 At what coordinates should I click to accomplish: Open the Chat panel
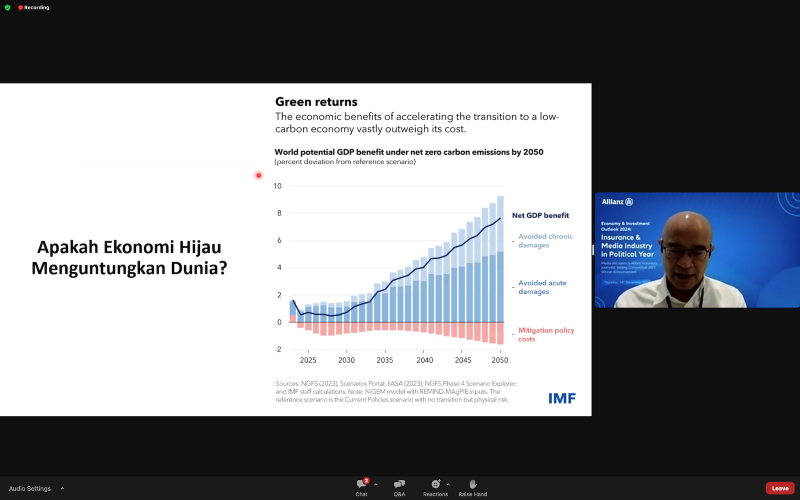[362, 488]
